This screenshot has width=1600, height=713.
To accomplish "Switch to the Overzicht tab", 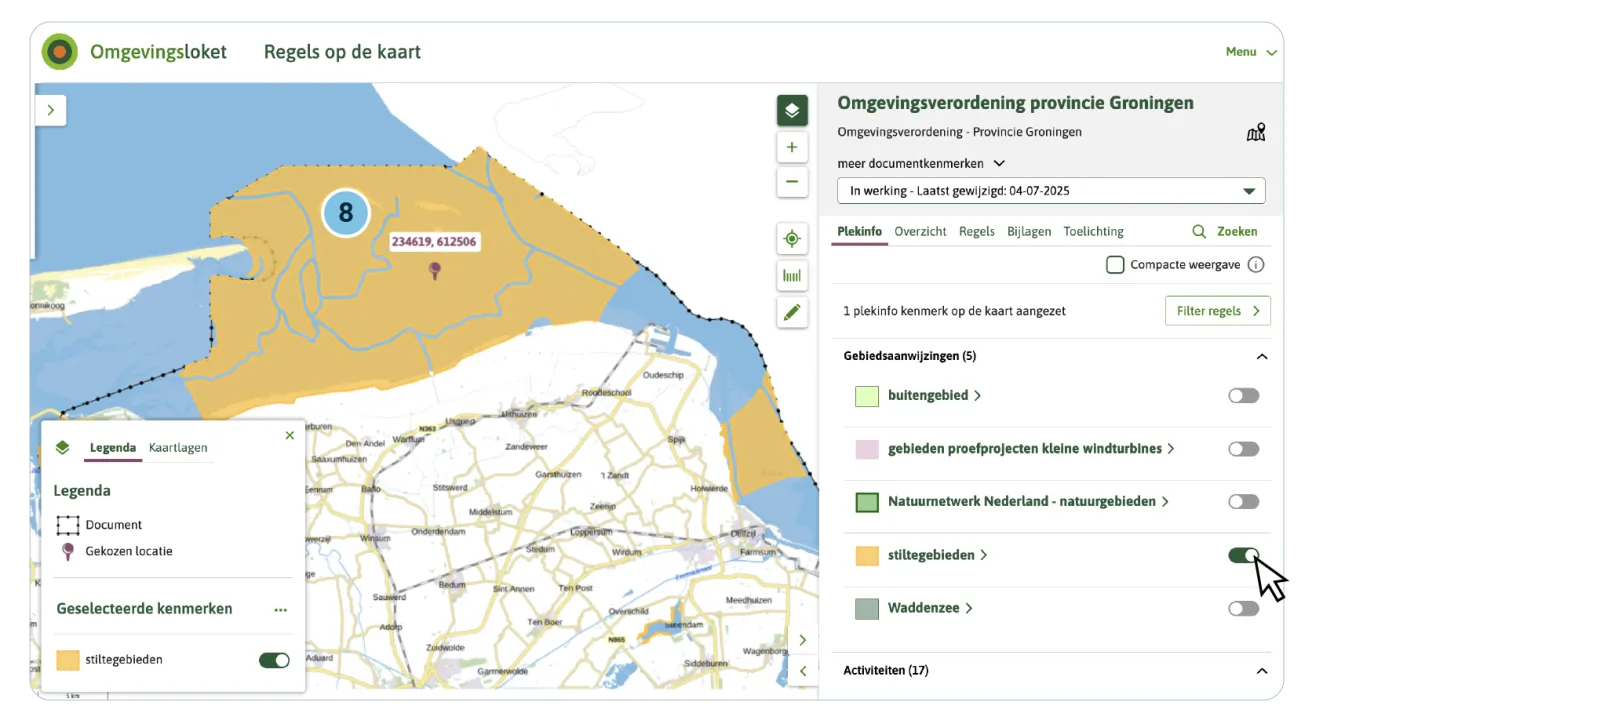I will pos(920,231).
